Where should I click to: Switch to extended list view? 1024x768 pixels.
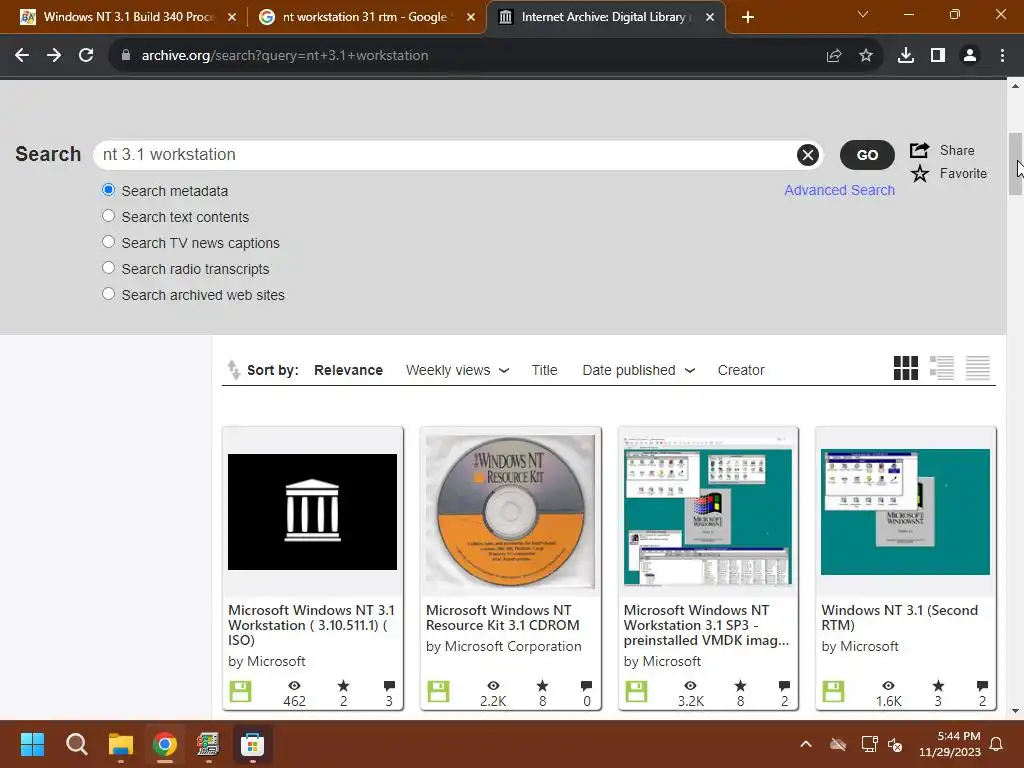tap(942, 368)
